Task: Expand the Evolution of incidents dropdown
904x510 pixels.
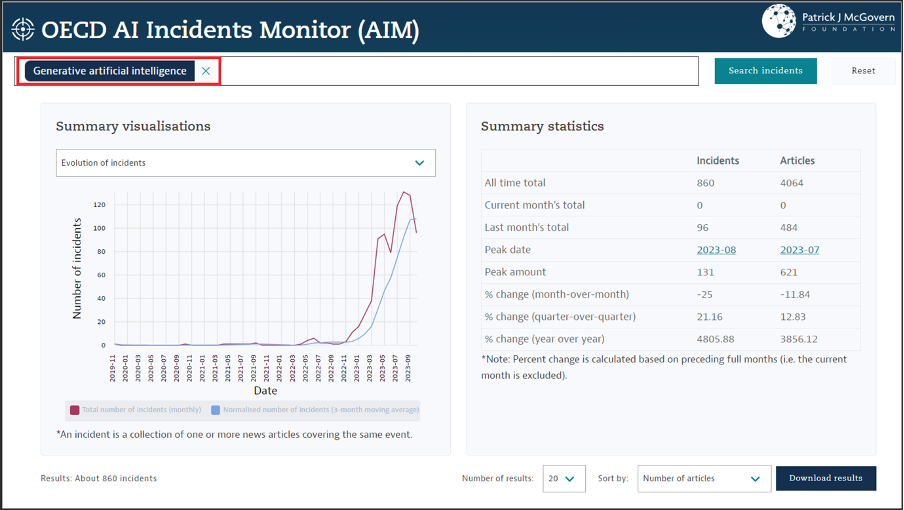Action: 246,163
